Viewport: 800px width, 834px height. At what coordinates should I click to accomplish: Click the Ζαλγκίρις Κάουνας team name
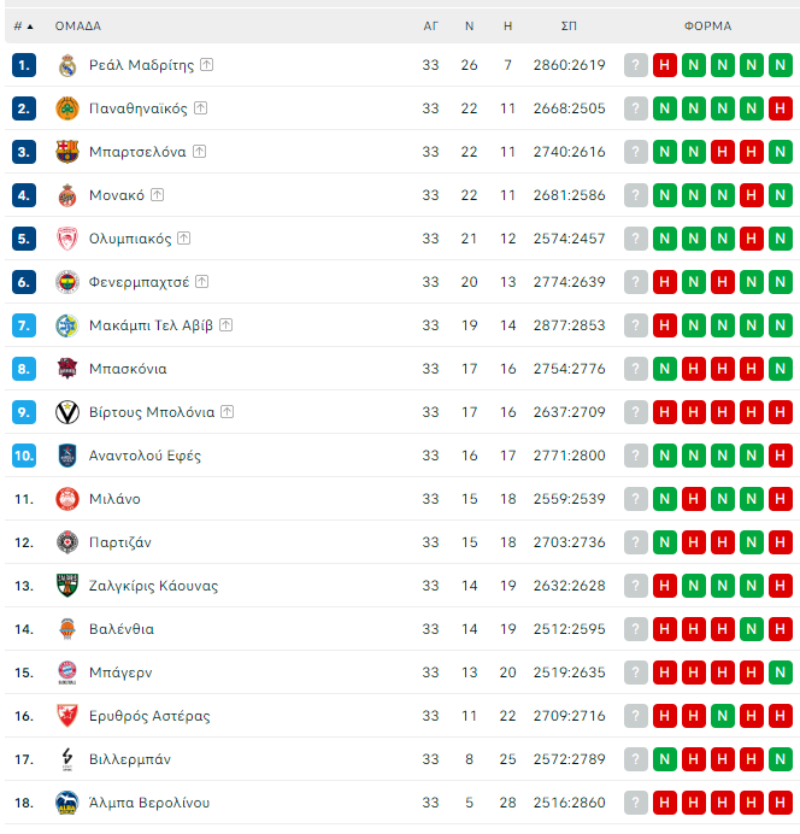tap(153, 586)
